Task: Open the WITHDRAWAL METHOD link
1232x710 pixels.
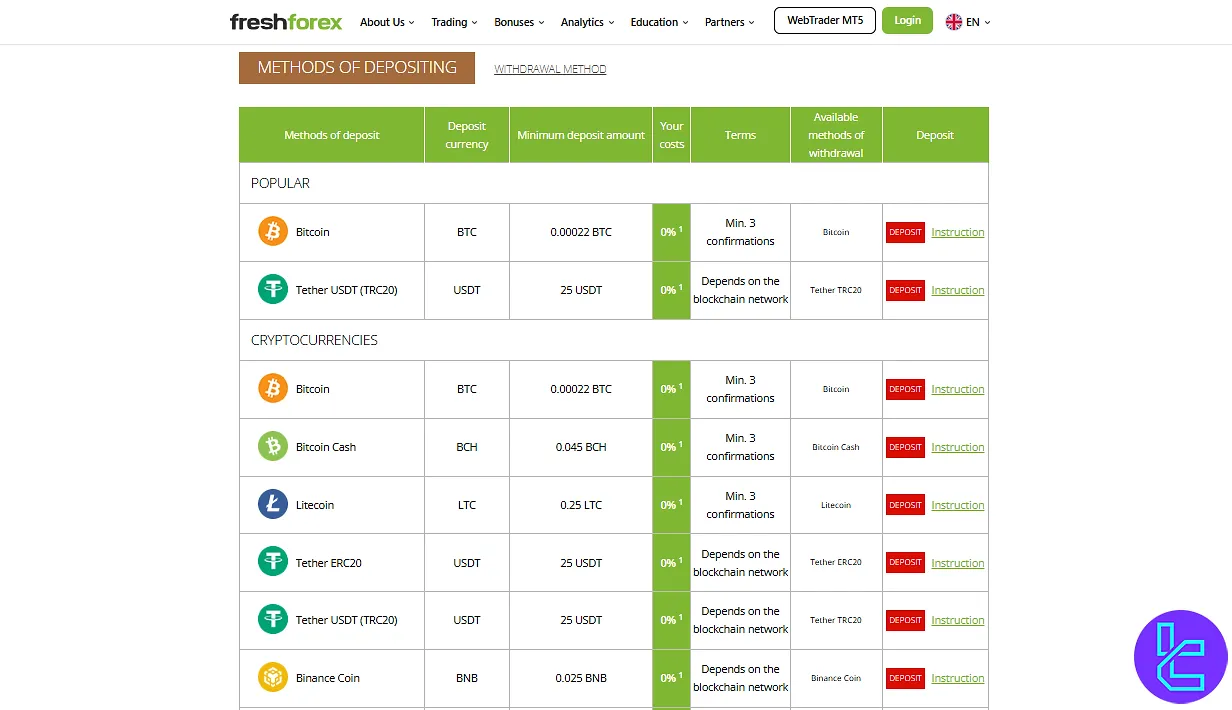Action: click(549, 68)
